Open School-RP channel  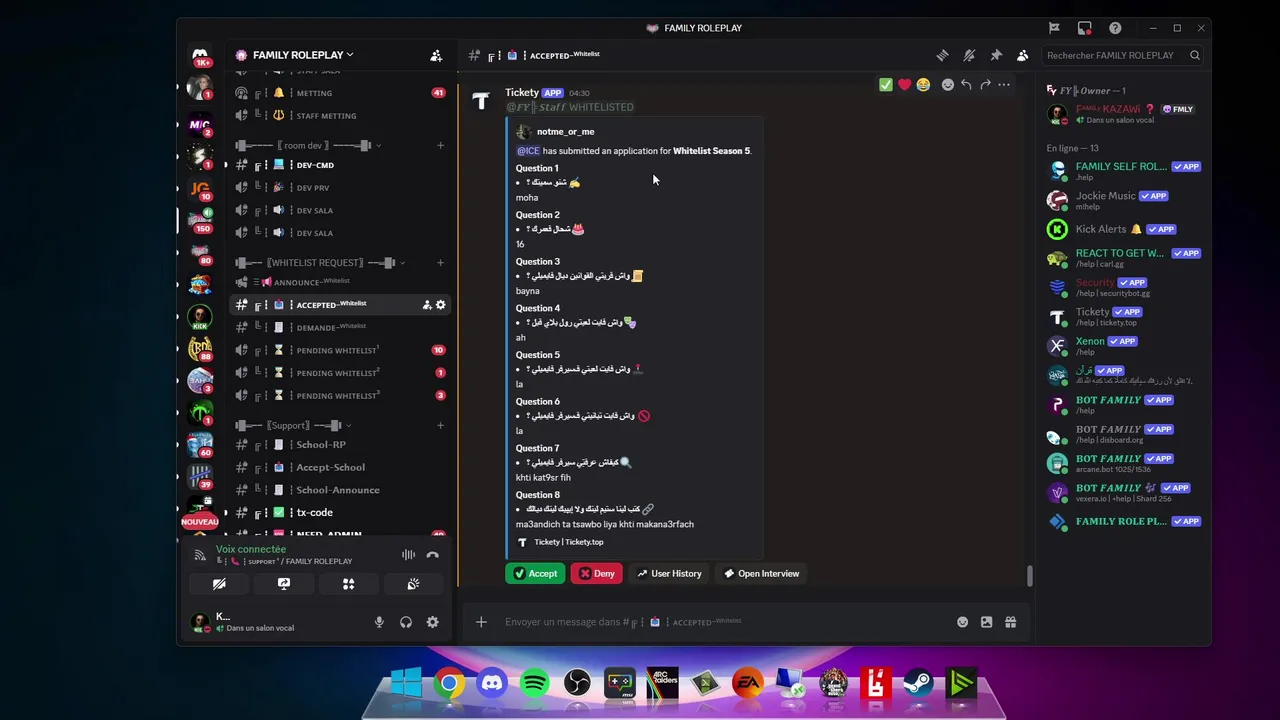coord(340,444)
